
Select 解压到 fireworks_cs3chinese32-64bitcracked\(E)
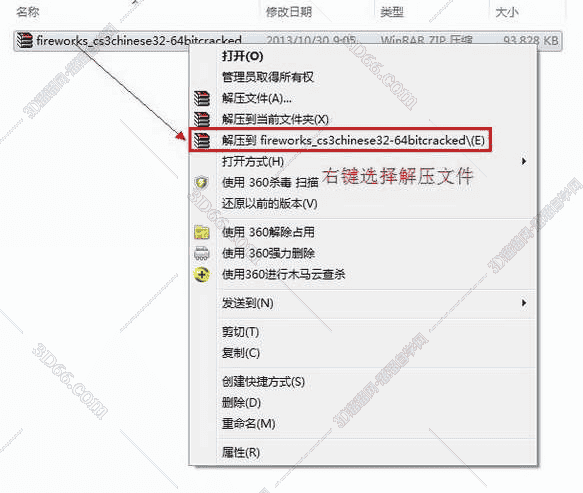pyautogui.click(x=353, y=140)
